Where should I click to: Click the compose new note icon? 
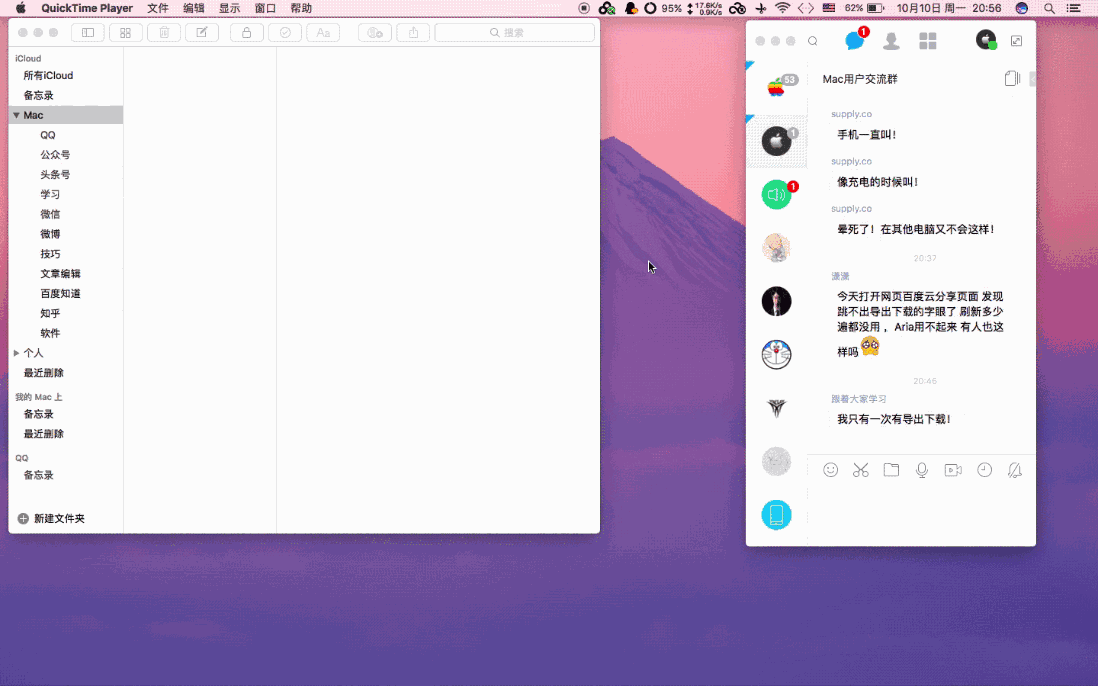(x=202, y=33)
